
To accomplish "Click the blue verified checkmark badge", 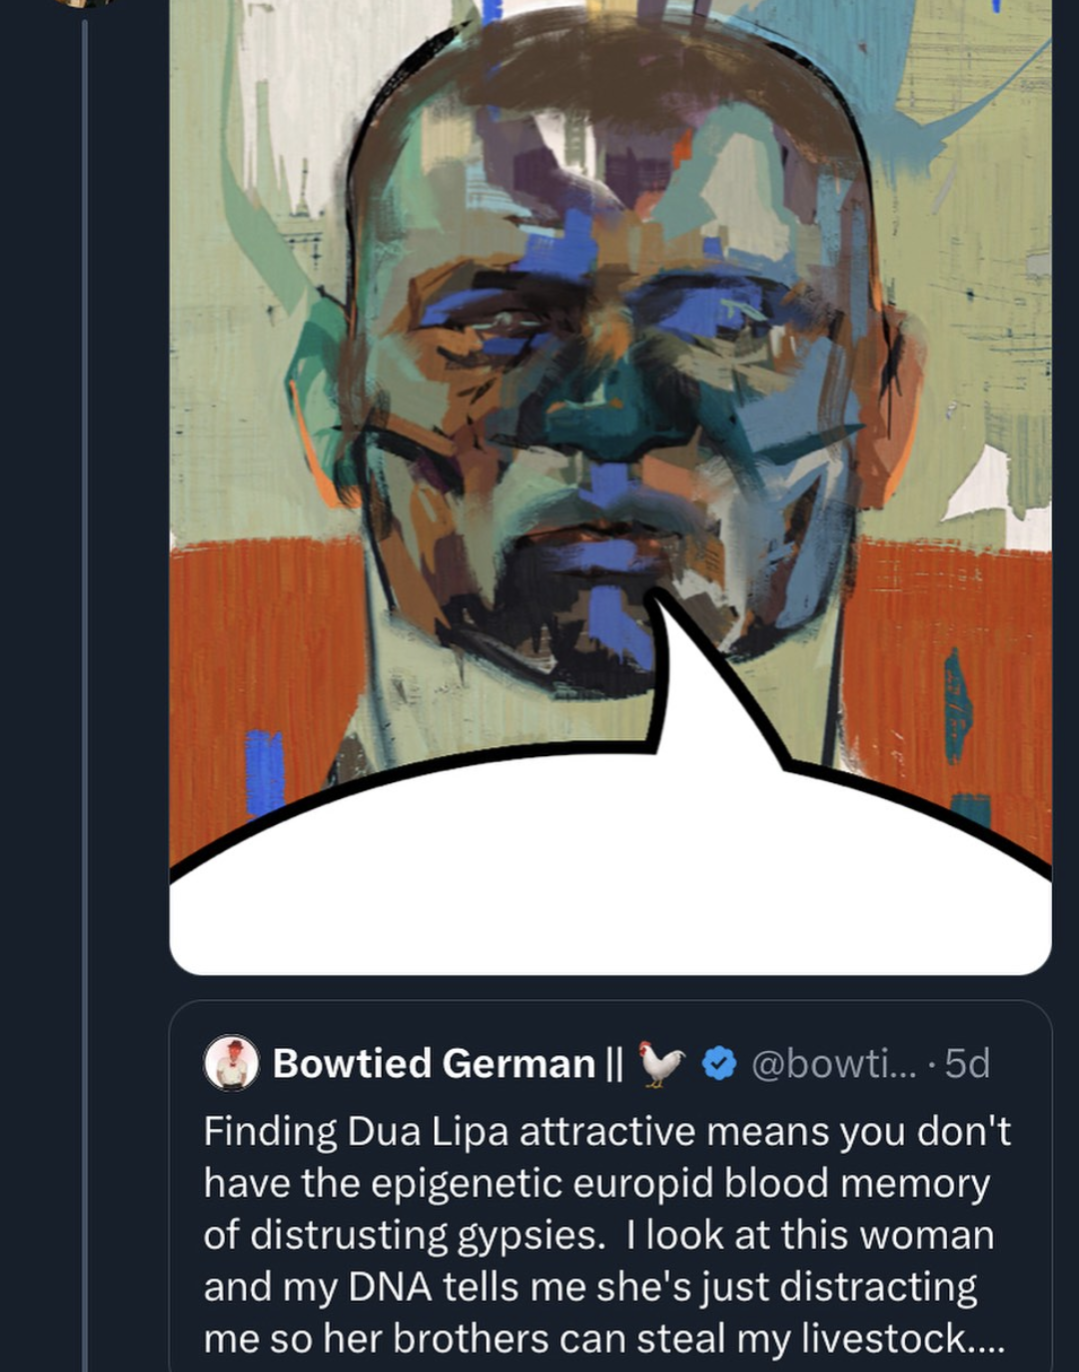I will (719, 1063).
